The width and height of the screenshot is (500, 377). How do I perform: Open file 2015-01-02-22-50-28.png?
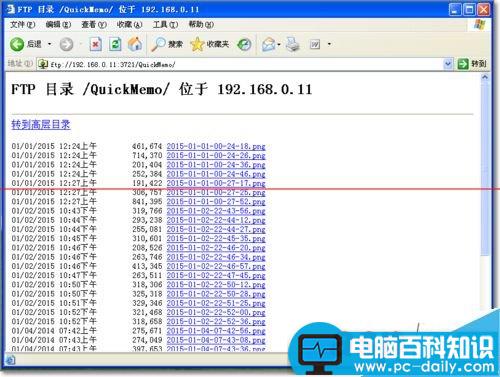pyautogui.click(x=216, y=294)
